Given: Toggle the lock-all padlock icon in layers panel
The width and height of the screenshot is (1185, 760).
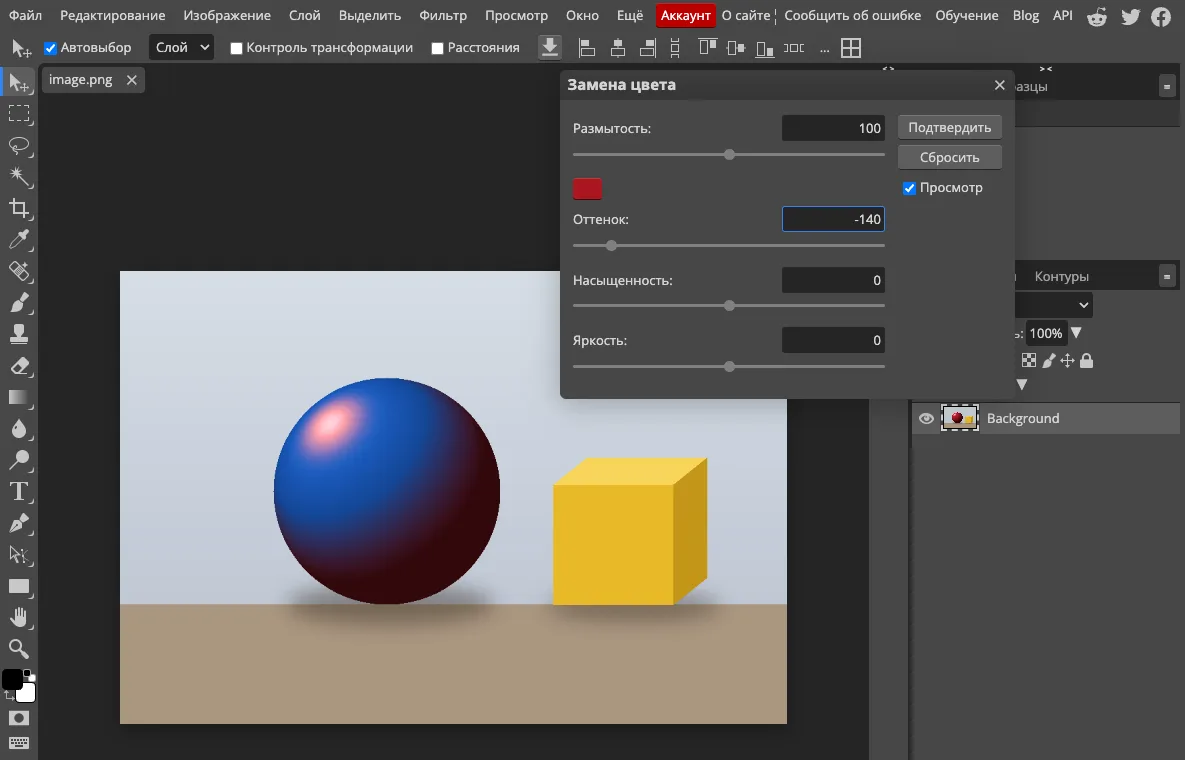Looking at the screenshot, I should (x=1087, y=361).
